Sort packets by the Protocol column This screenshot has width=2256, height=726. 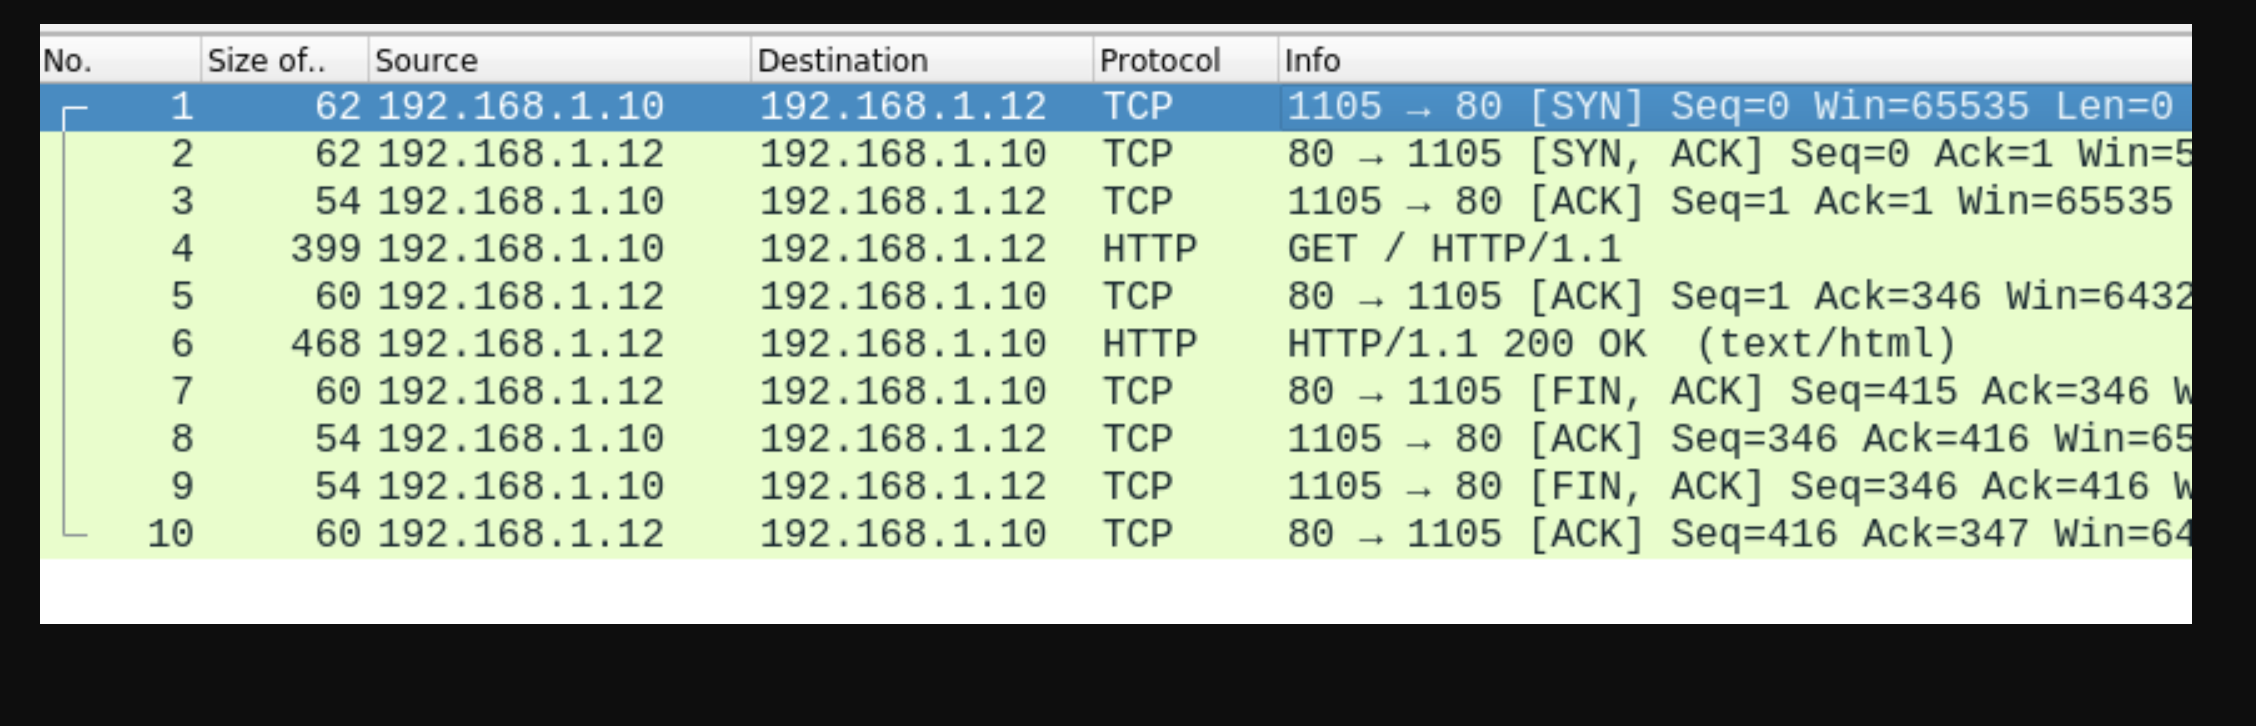[x=1158, y=60]
